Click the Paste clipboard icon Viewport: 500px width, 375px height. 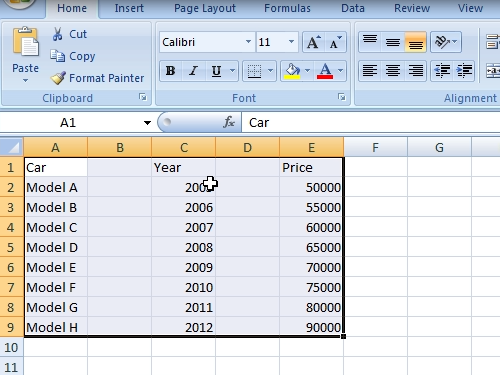click(x=26, y=43)
